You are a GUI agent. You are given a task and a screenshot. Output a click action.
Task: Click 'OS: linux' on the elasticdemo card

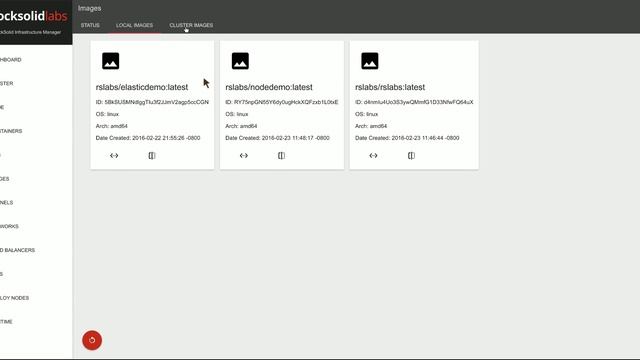pyautogui.click(x=107, y=114)
